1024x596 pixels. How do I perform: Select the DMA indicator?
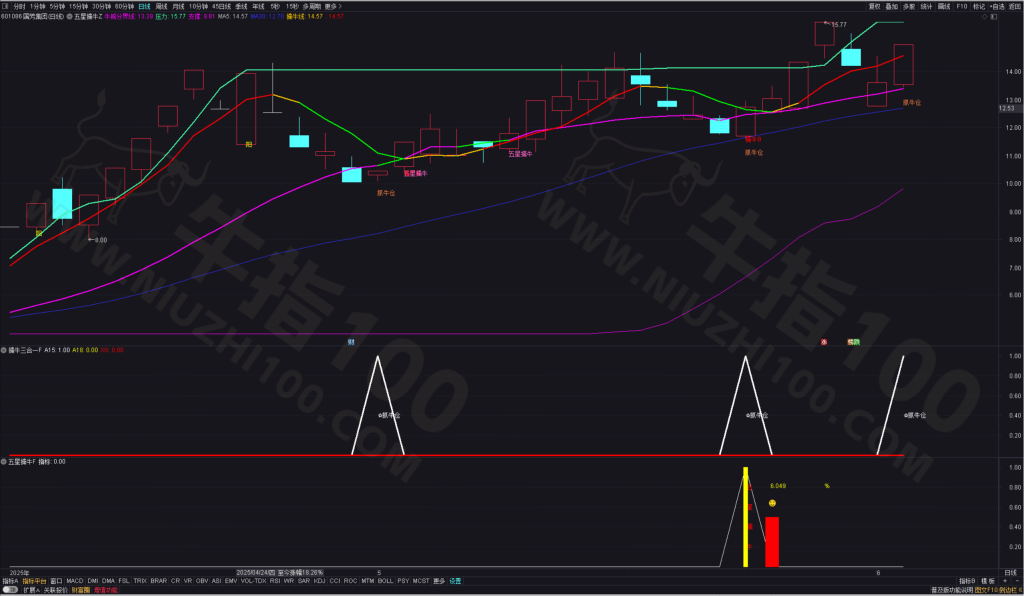point(108,581)
